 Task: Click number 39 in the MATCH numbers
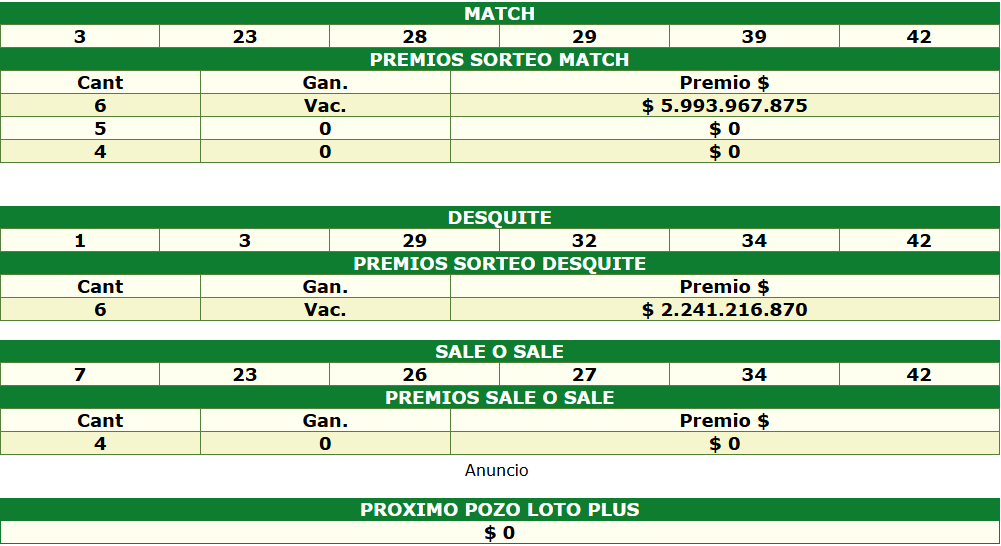(x=754, y=37)
